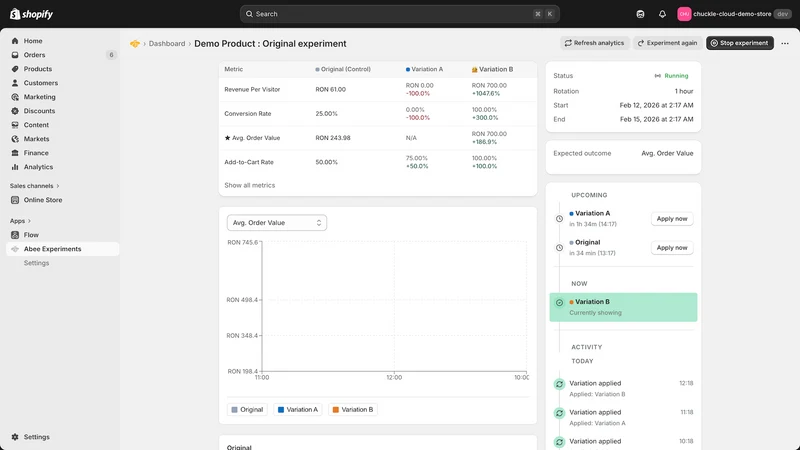The width and height of the screenshot is (800, 450).
Task: Click the Search input field
Action: click(399, 14)
